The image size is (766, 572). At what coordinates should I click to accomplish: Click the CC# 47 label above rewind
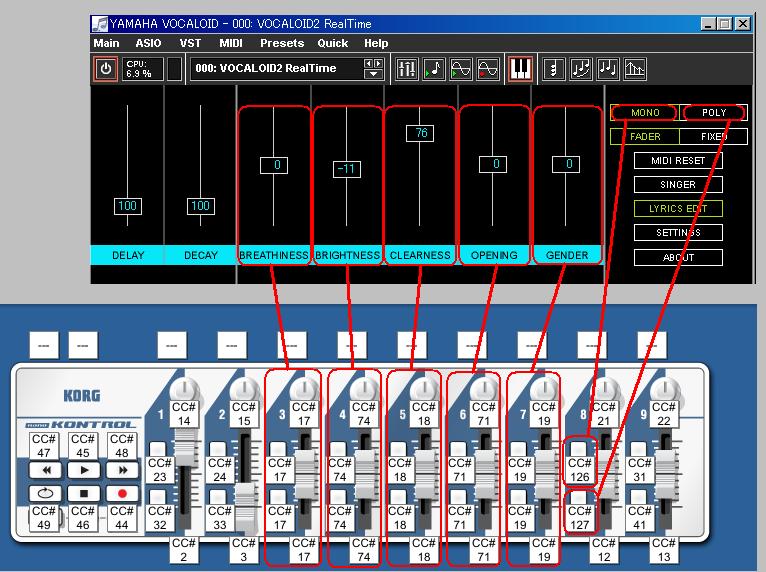[x=43, y=446]
